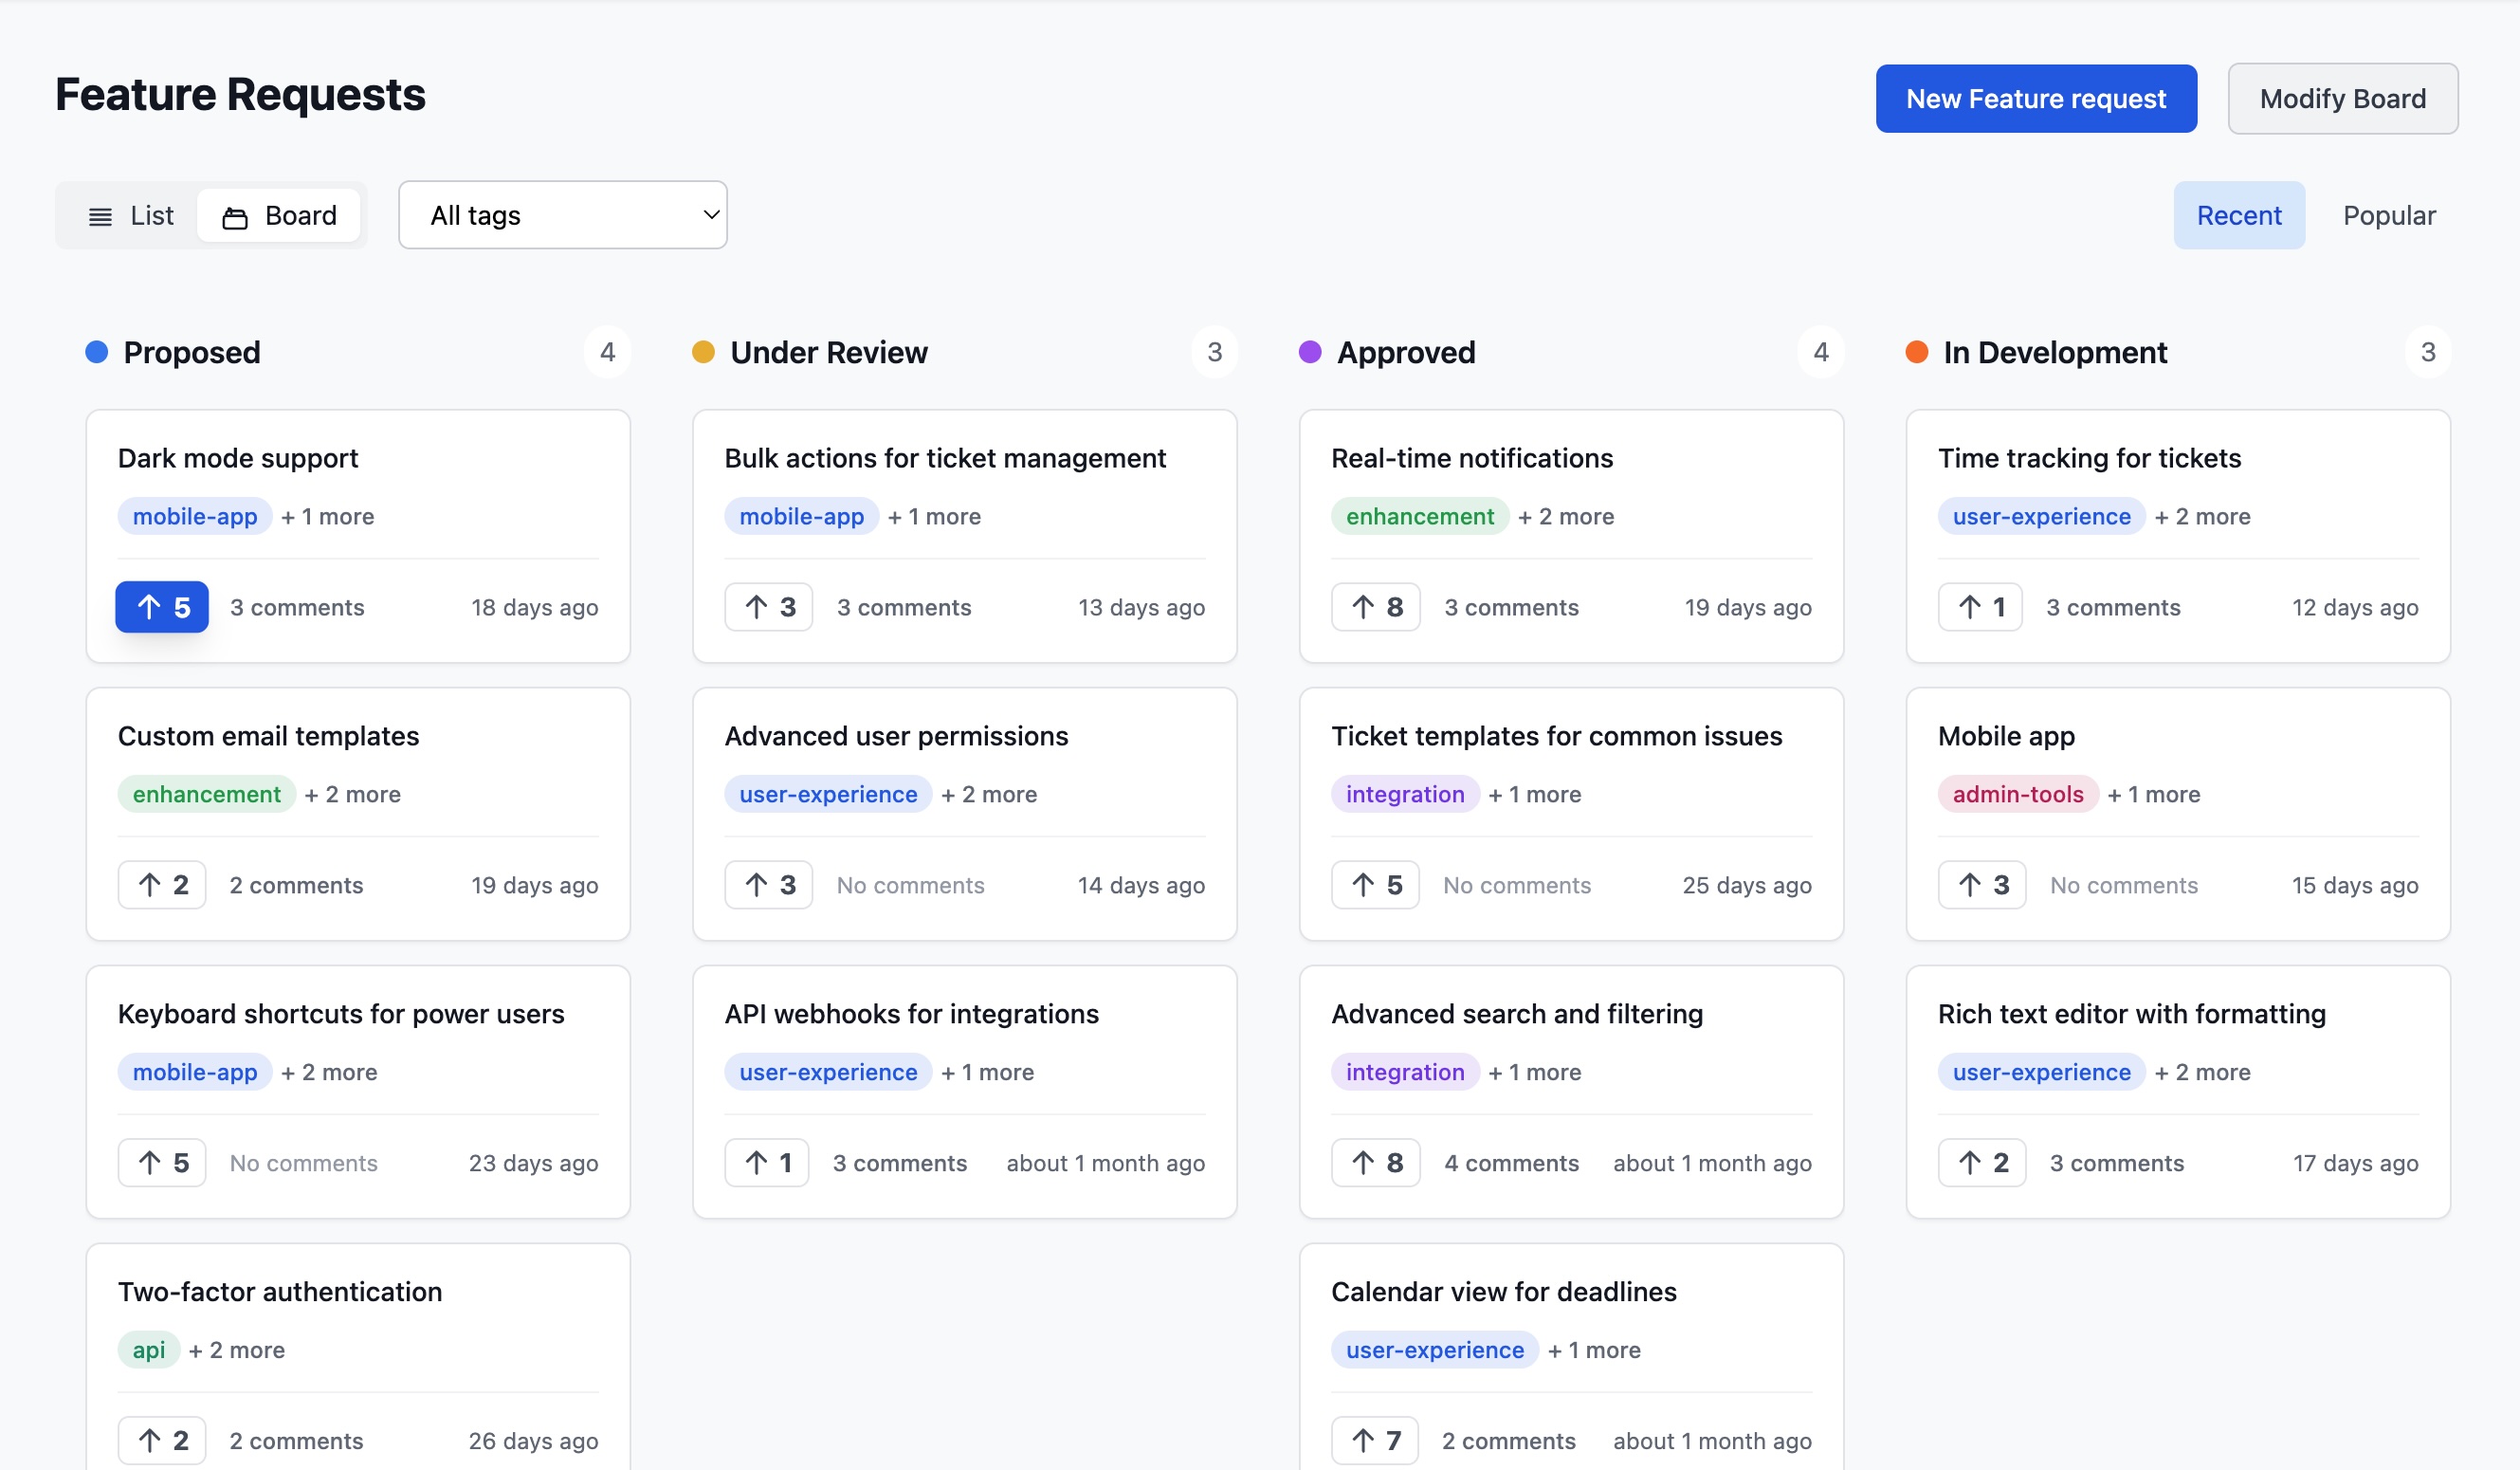Click '4 comments' on Advanced search card
This screenshot has height=1470, width=2520.
tap(1511, 1163)
